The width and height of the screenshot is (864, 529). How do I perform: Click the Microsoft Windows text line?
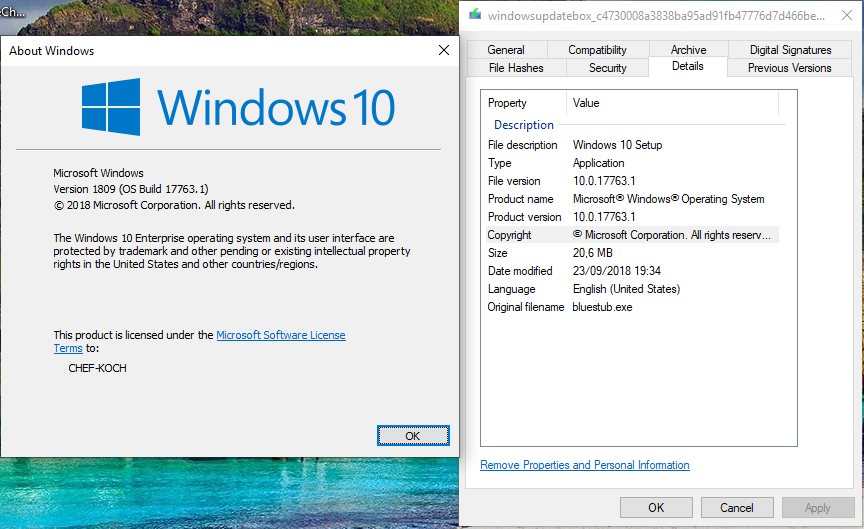[98, 173]
